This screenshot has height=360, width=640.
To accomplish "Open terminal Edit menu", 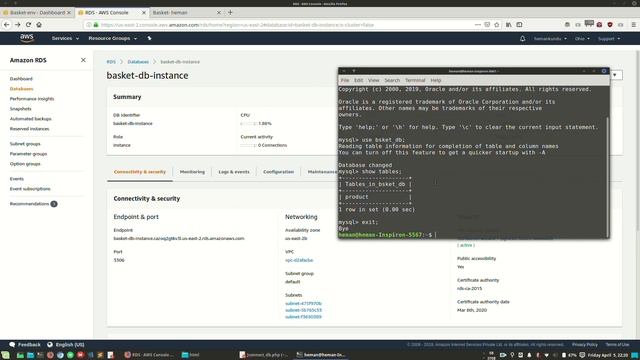I will [x=358, y=80].
